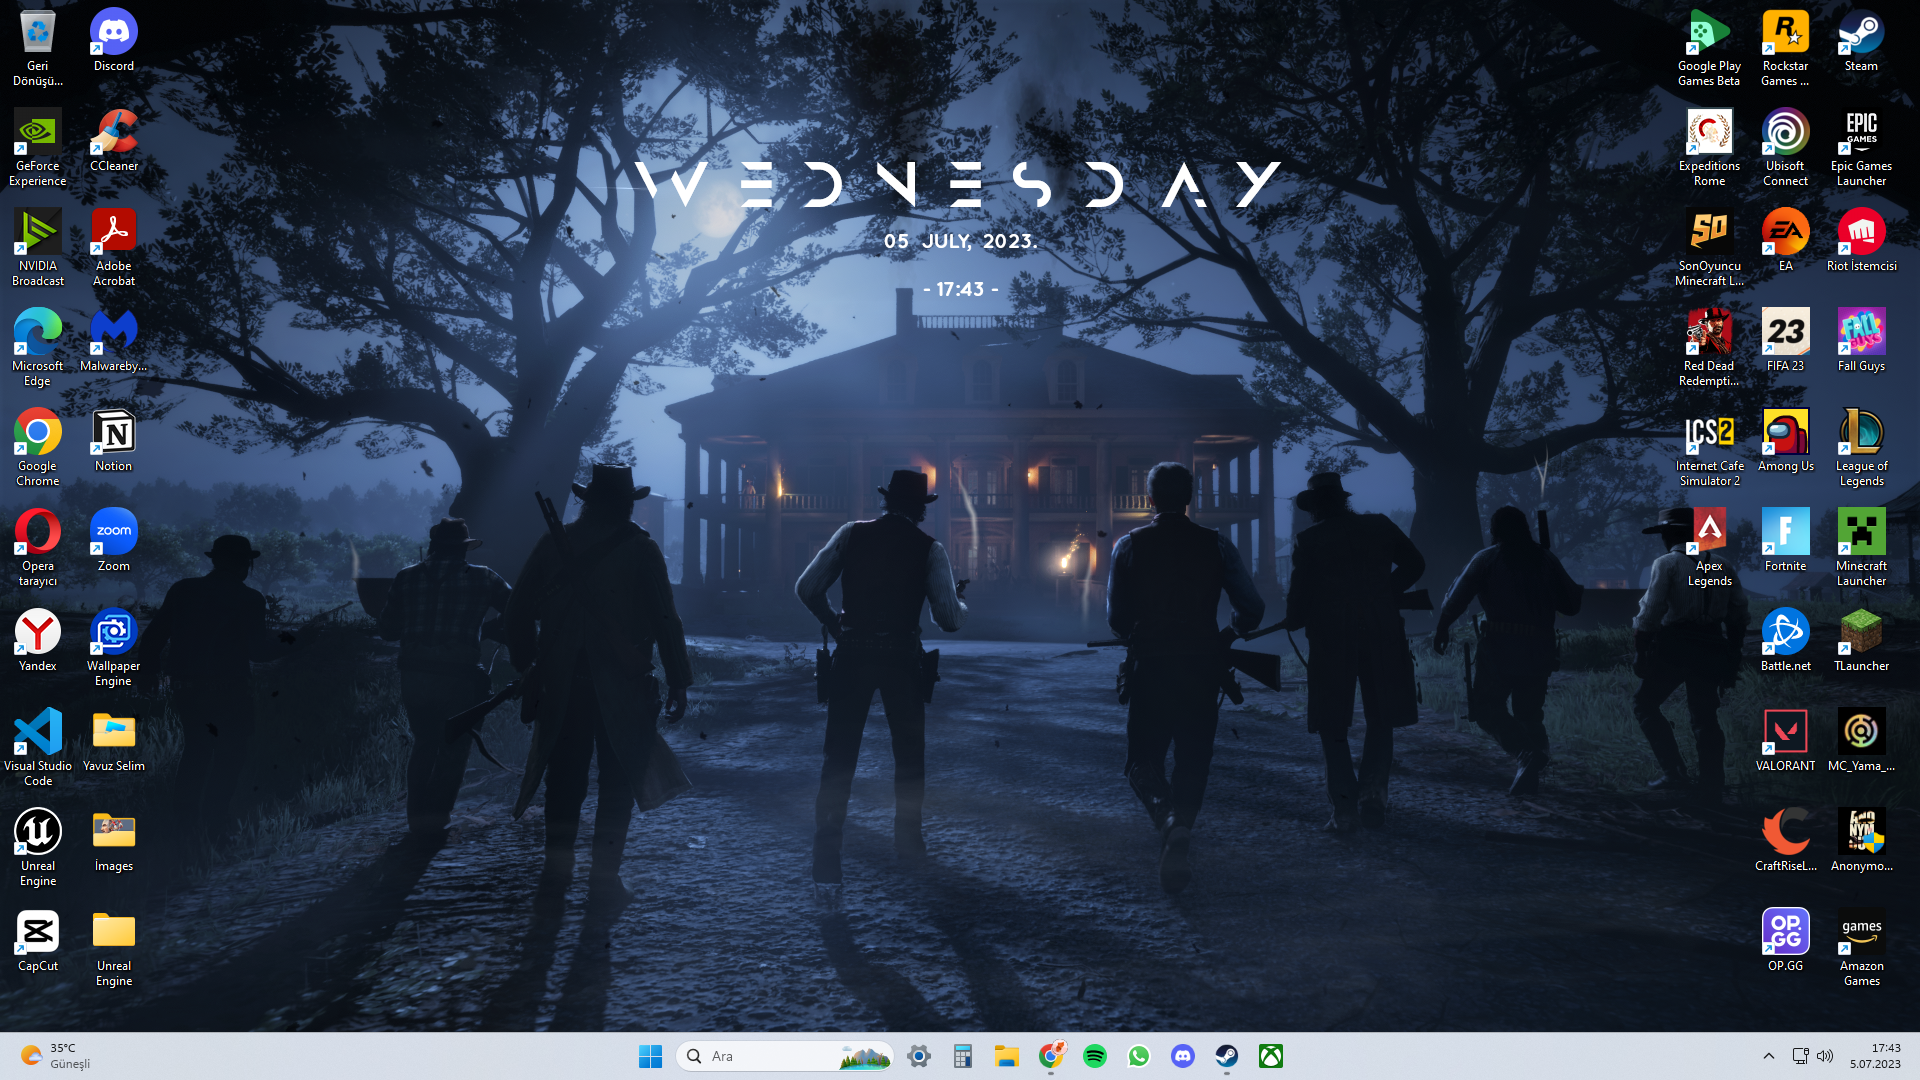Open the Anonymous desktop shortcut
Screen dimensions: 1920x1080
point(1861,842)
